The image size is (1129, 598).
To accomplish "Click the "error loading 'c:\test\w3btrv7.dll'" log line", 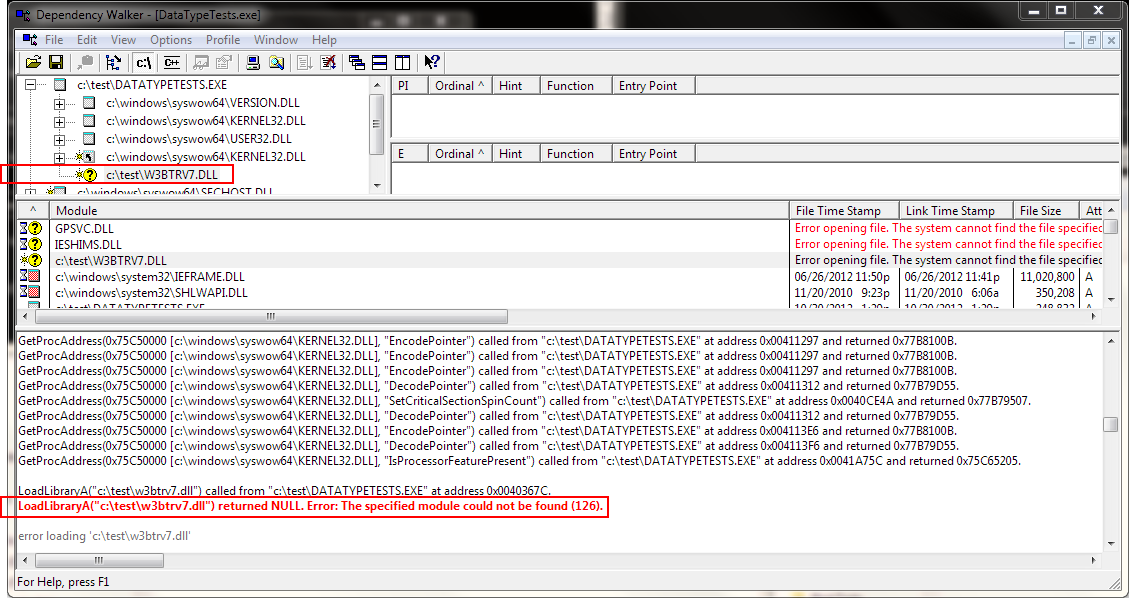I will click(104, 536).
